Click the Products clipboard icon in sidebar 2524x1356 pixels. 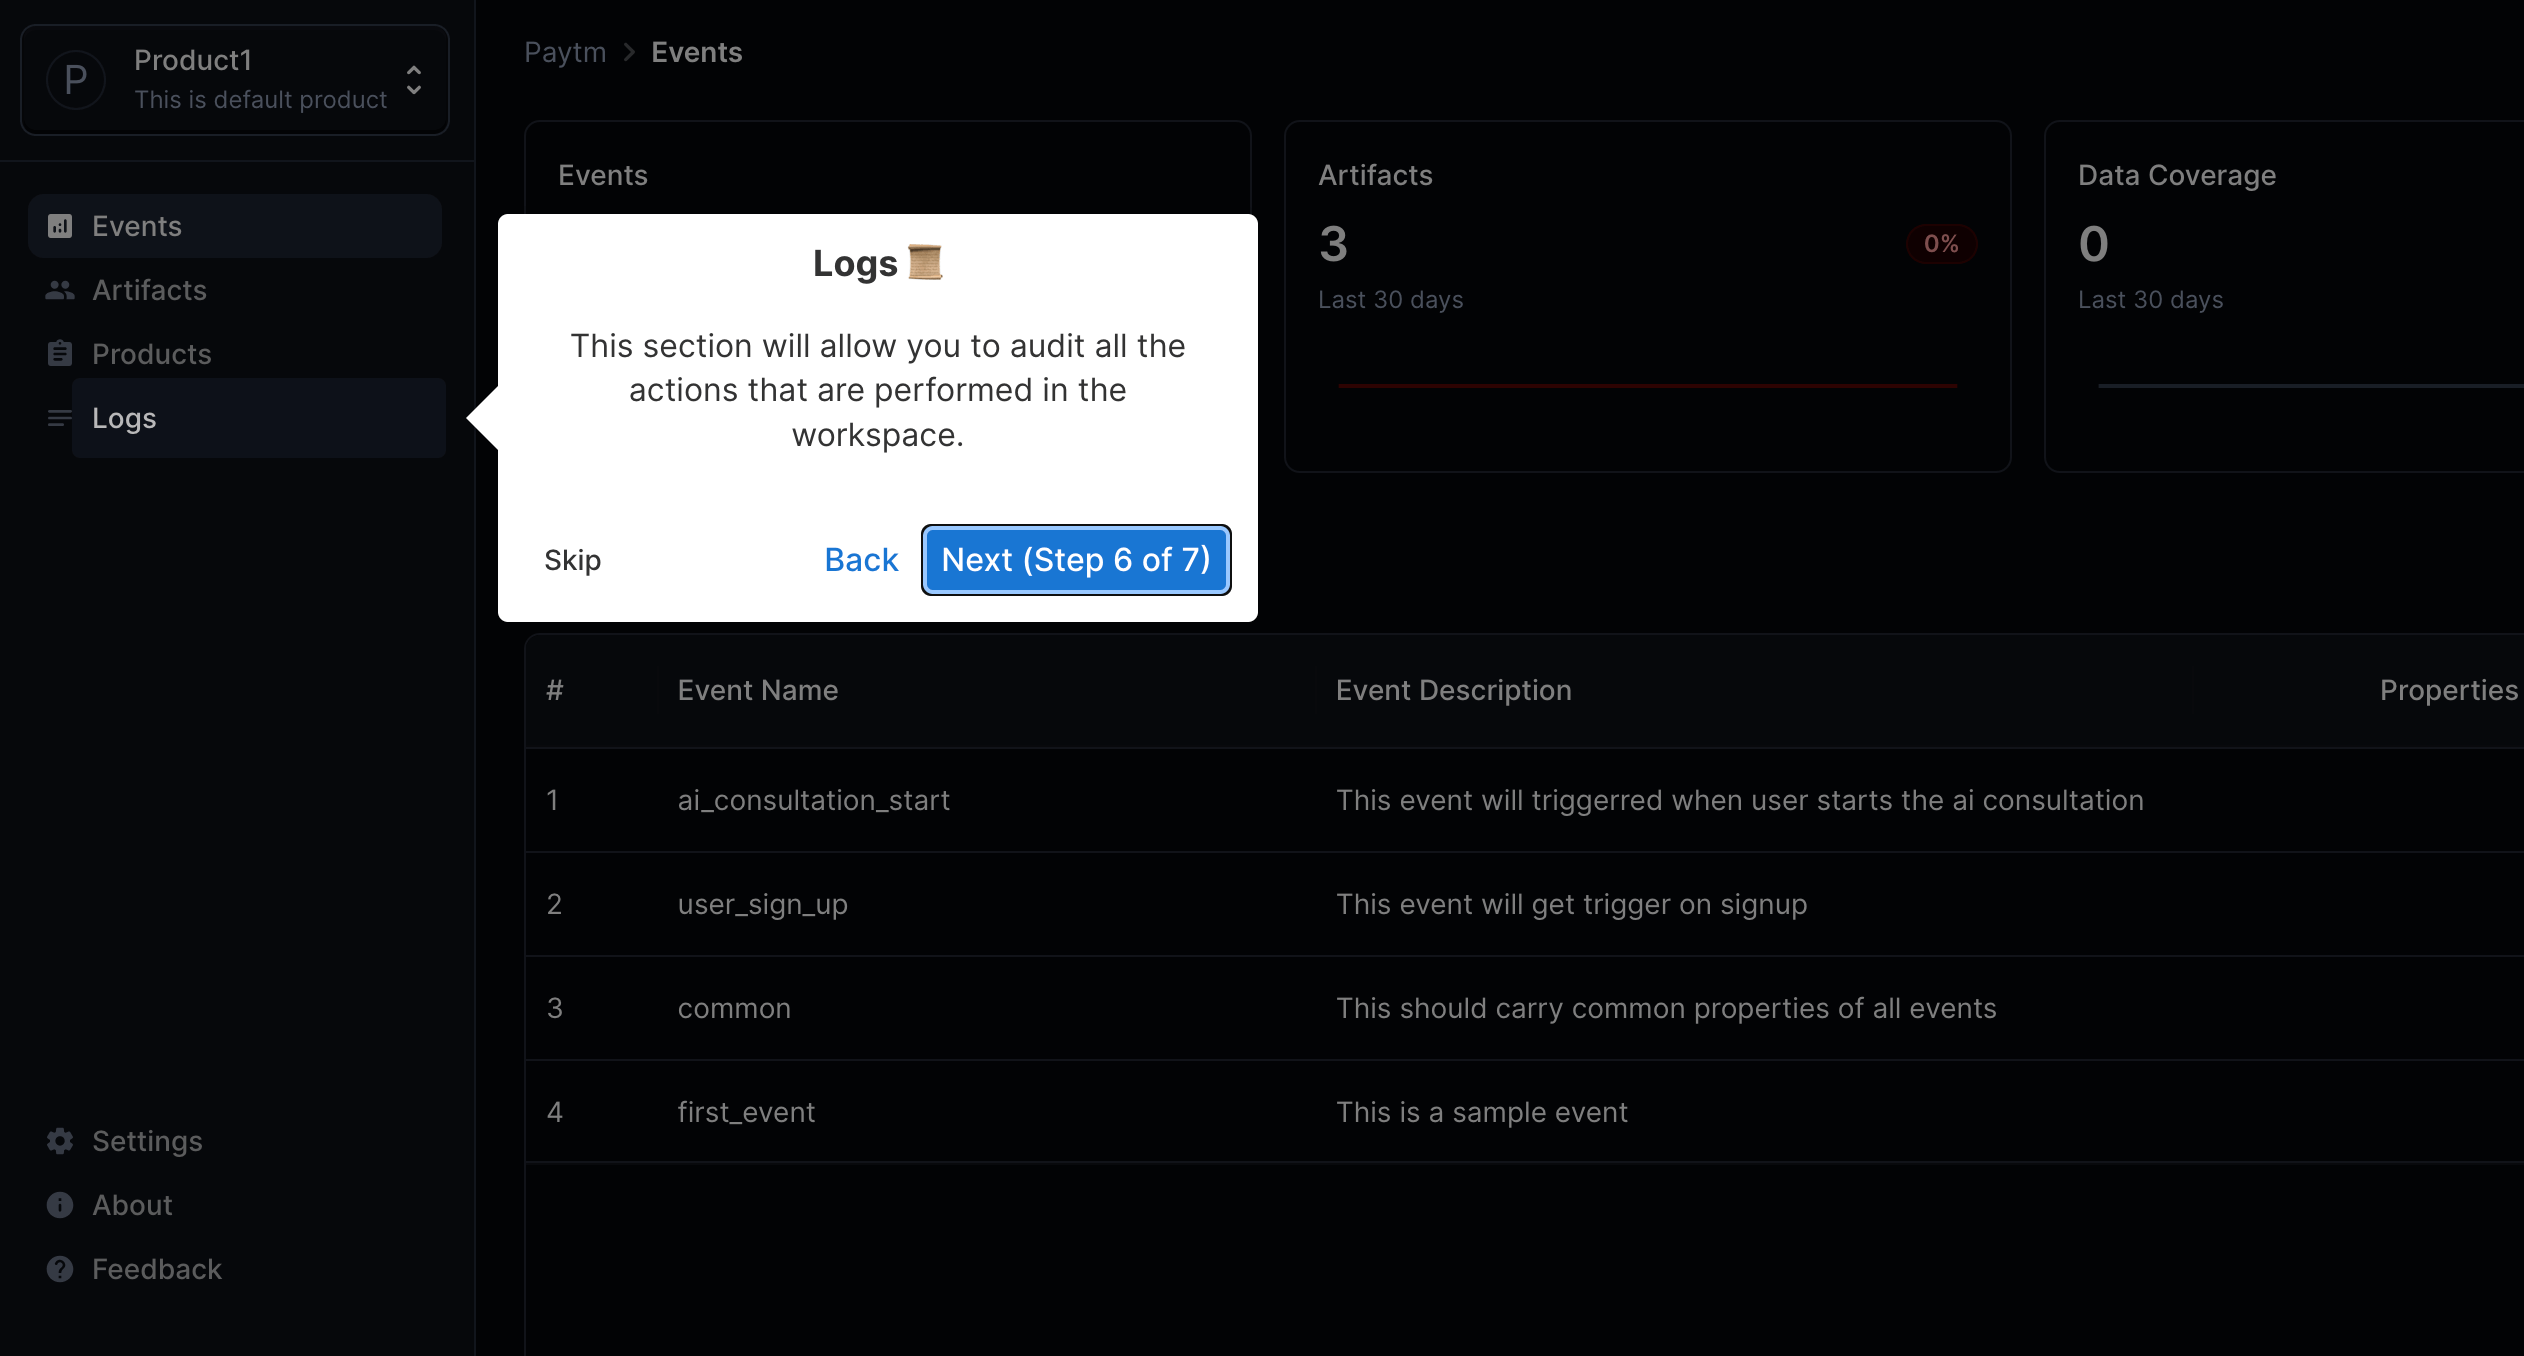coord(60,354)
